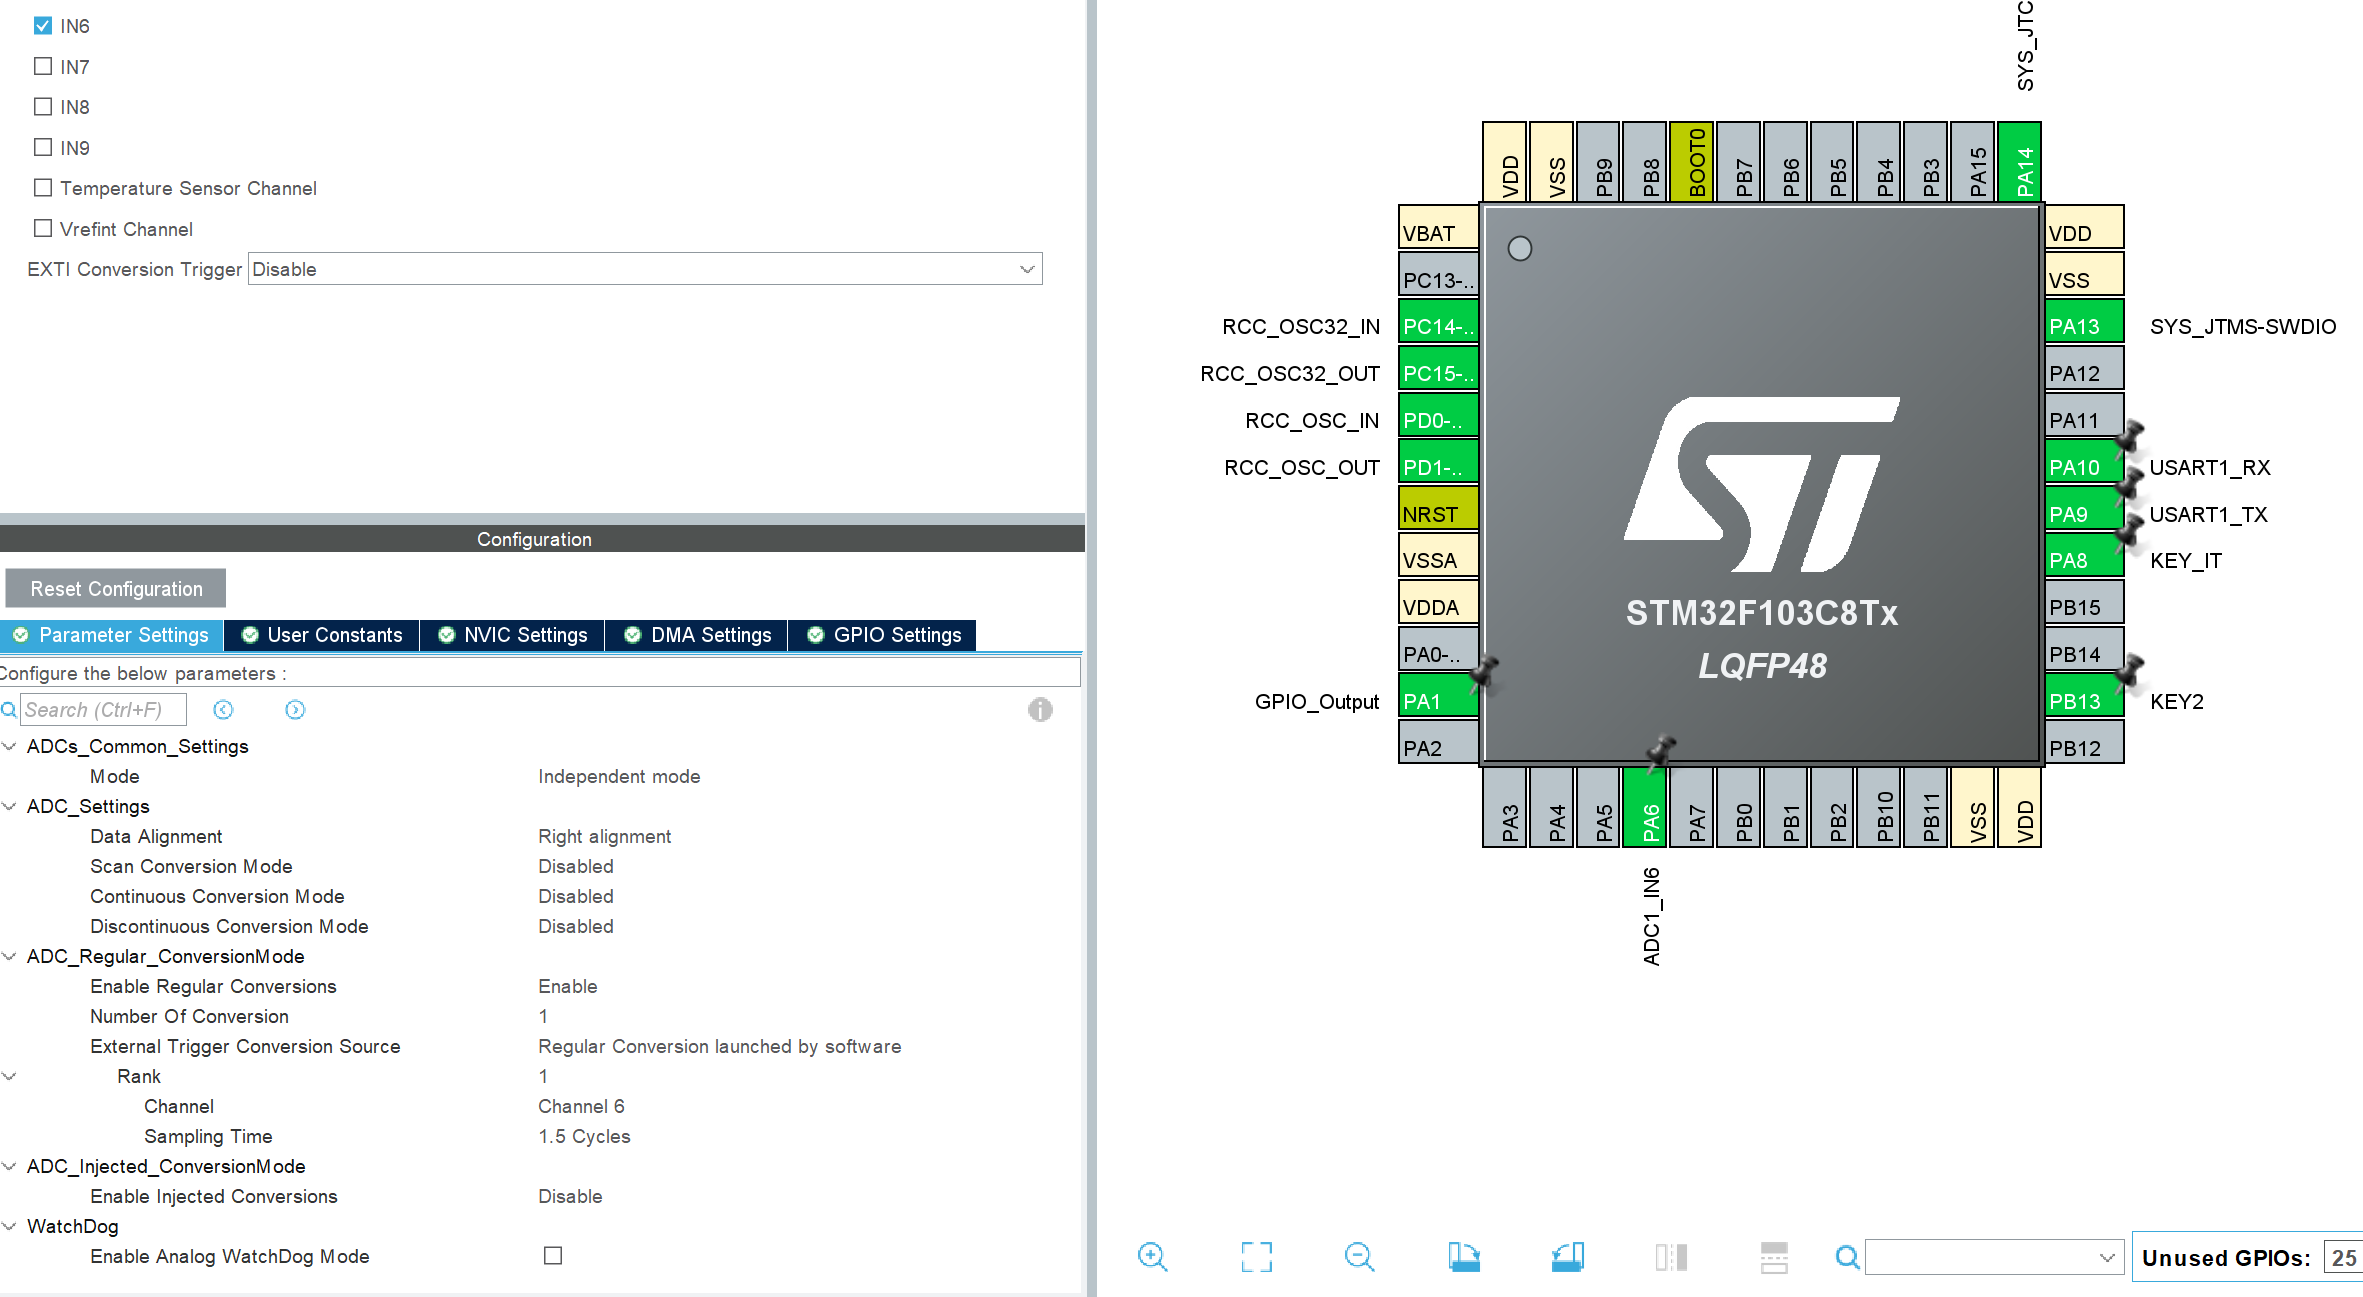Screen dimensions: 2363x1297
Task: Click the parameter Search field
Action: tap(103, 709)
